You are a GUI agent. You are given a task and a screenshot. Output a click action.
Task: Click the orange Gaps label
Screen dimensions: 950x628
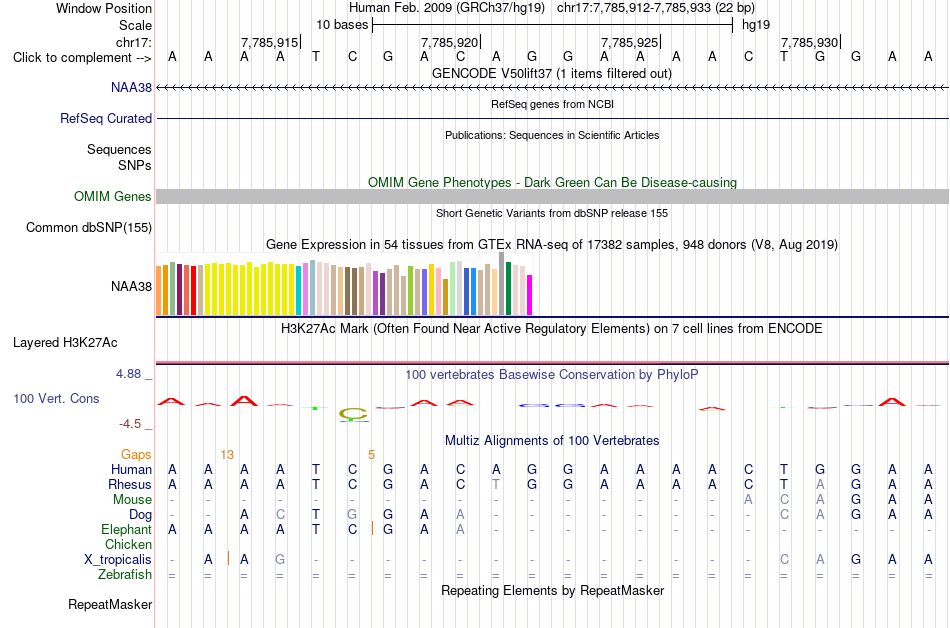pyautogui.click(x=136, y=454)
